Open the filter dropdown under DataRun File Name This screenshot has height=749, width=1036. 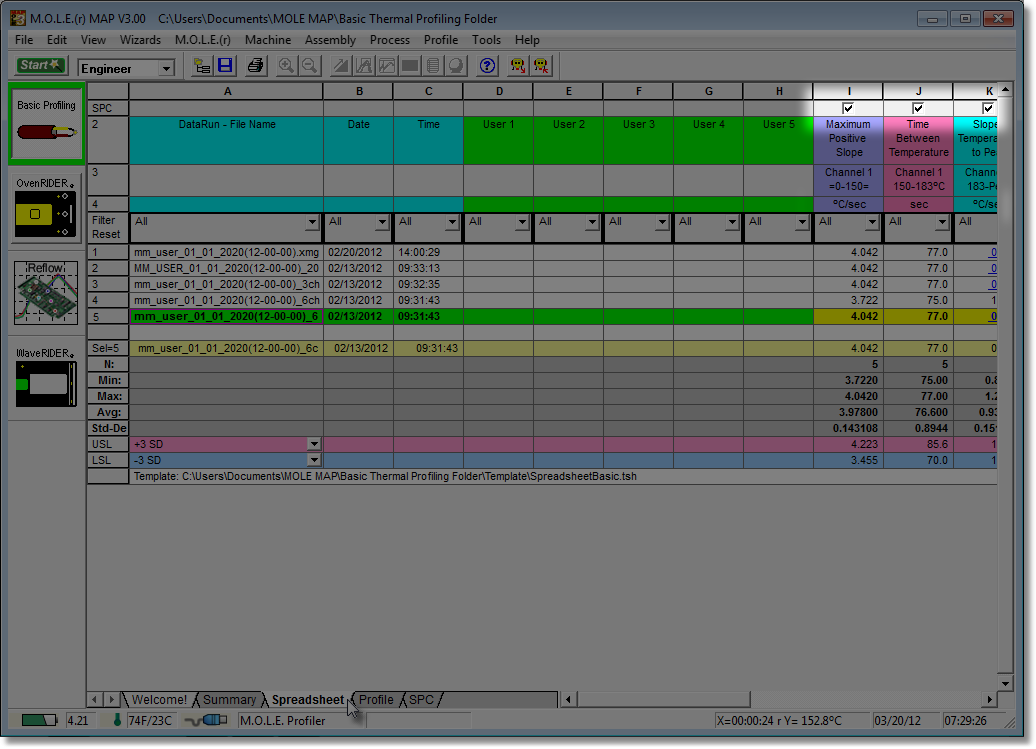point(313,222)
